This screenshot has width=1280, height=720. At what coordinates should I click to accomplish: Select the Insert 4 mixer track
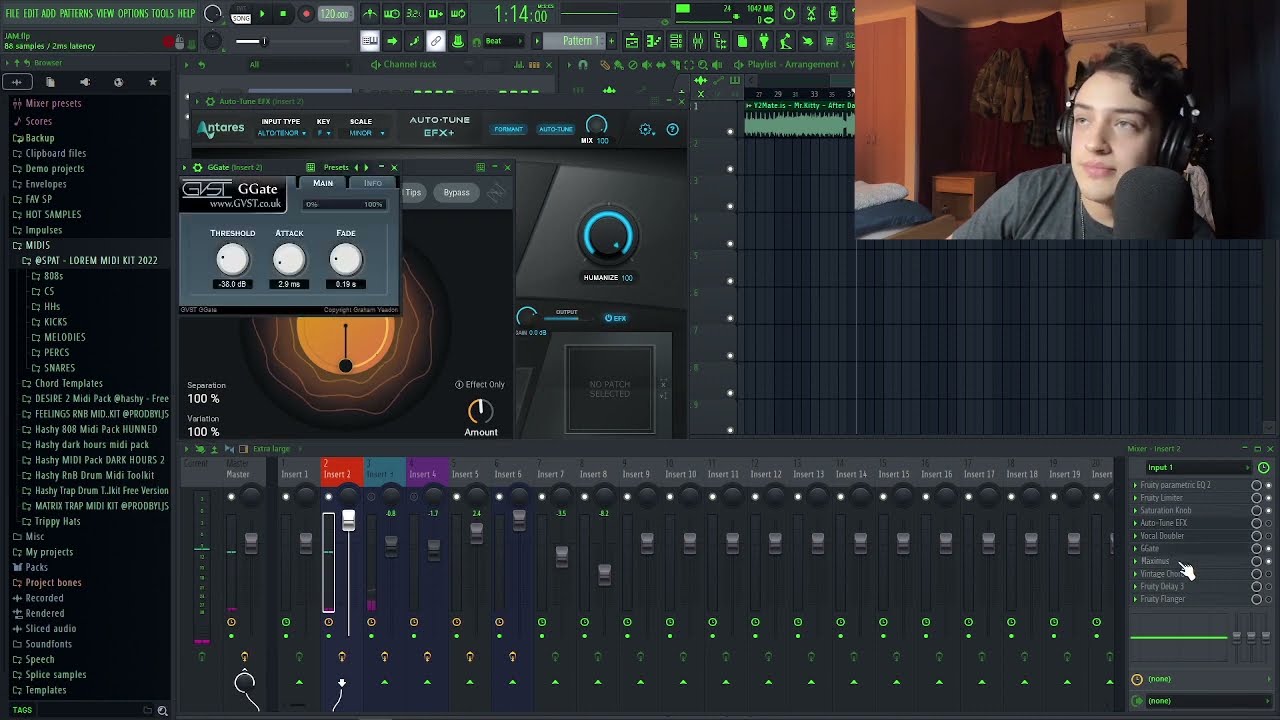click(423, 474)
